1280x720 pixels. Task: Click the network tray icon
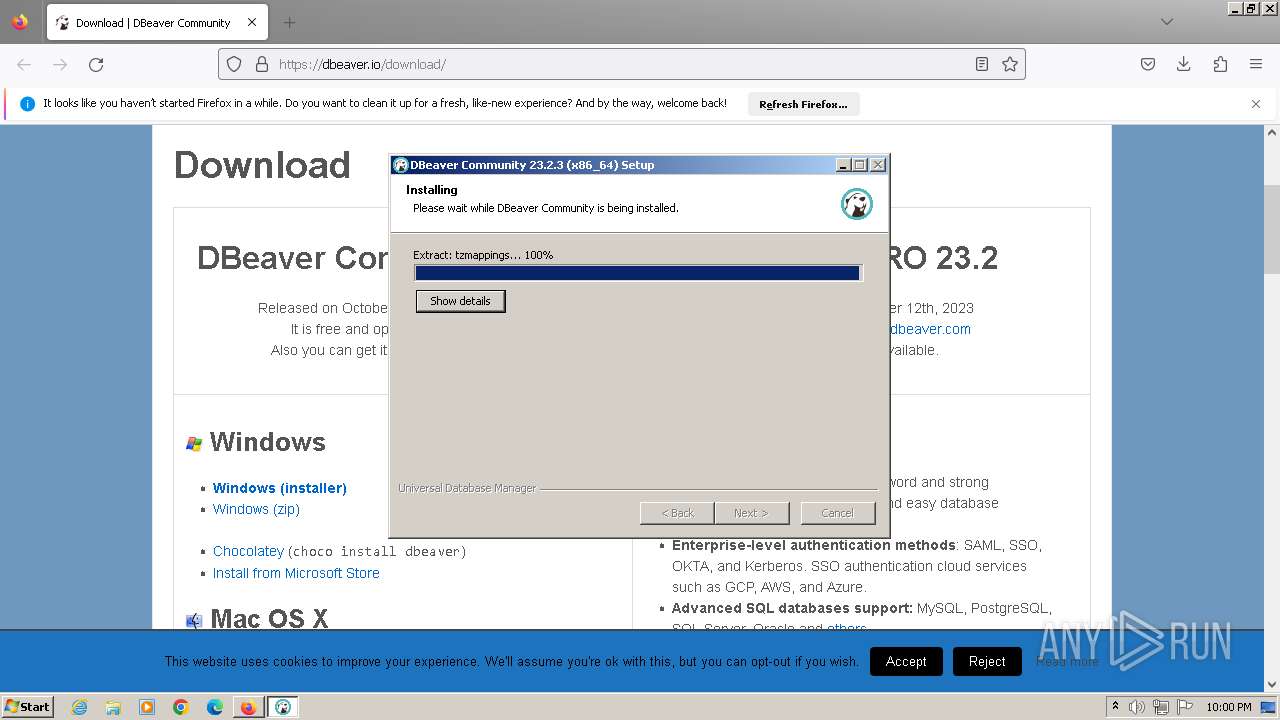coord(1160,707)
